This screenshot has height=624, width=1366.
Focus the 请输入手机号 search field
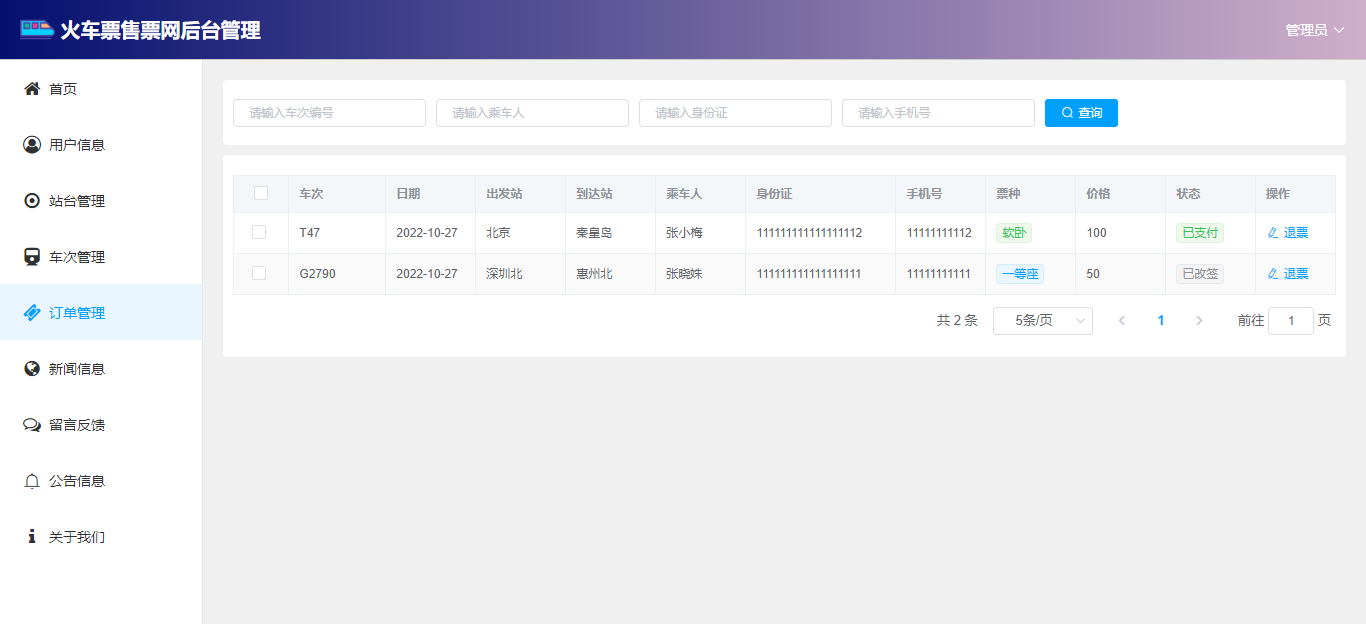pyautogui.click(x=937, y=113)
